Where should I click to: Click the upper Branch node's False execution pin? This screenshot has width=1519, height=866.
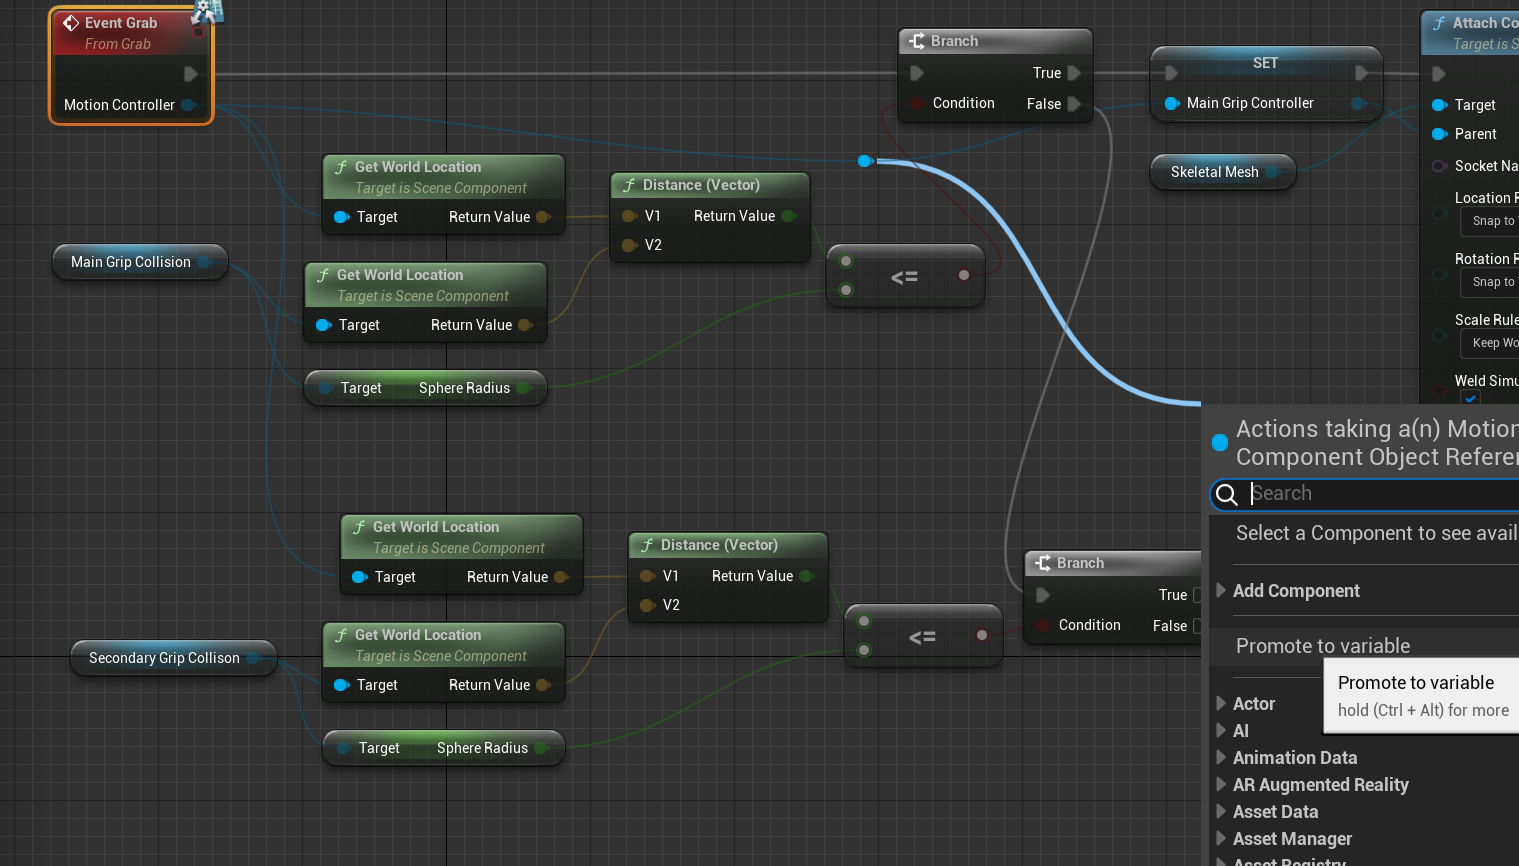1074,104
